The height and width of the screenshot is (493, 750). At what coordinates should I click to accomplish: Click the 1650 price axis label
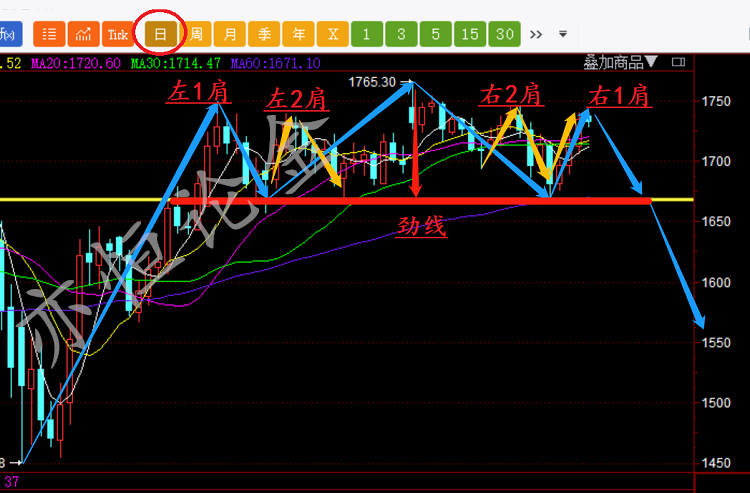point(716,222)
